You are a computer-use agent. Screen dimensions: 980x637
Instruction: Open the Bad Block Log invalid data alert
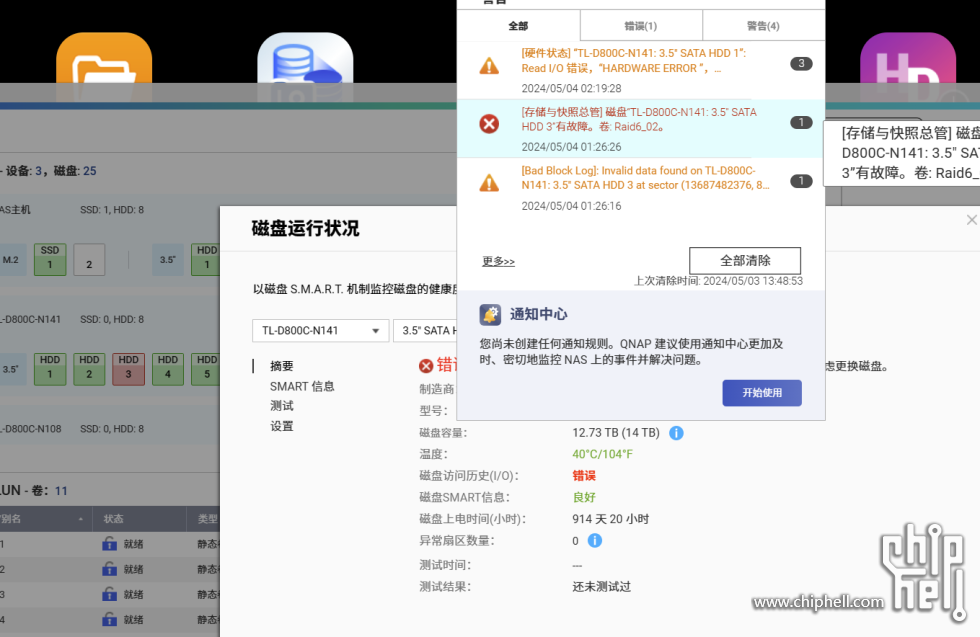click(x=641, y=188)
